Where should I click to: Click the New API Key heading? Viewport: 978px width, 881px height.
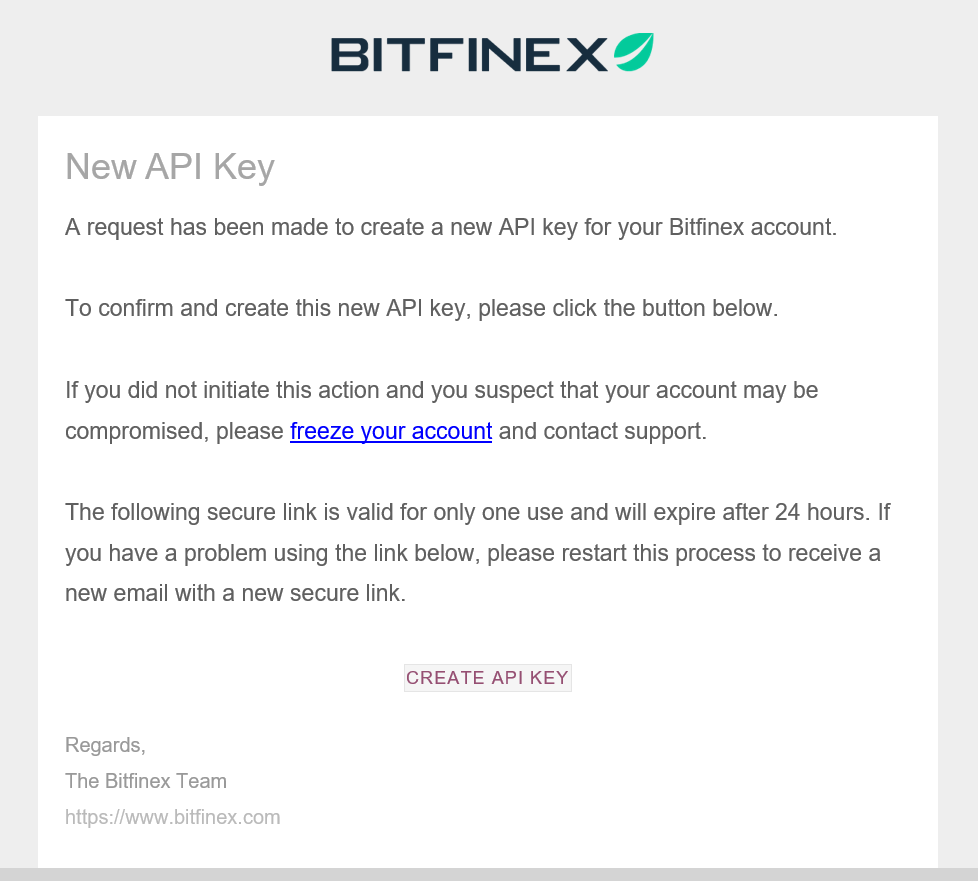tap(170, 167)
